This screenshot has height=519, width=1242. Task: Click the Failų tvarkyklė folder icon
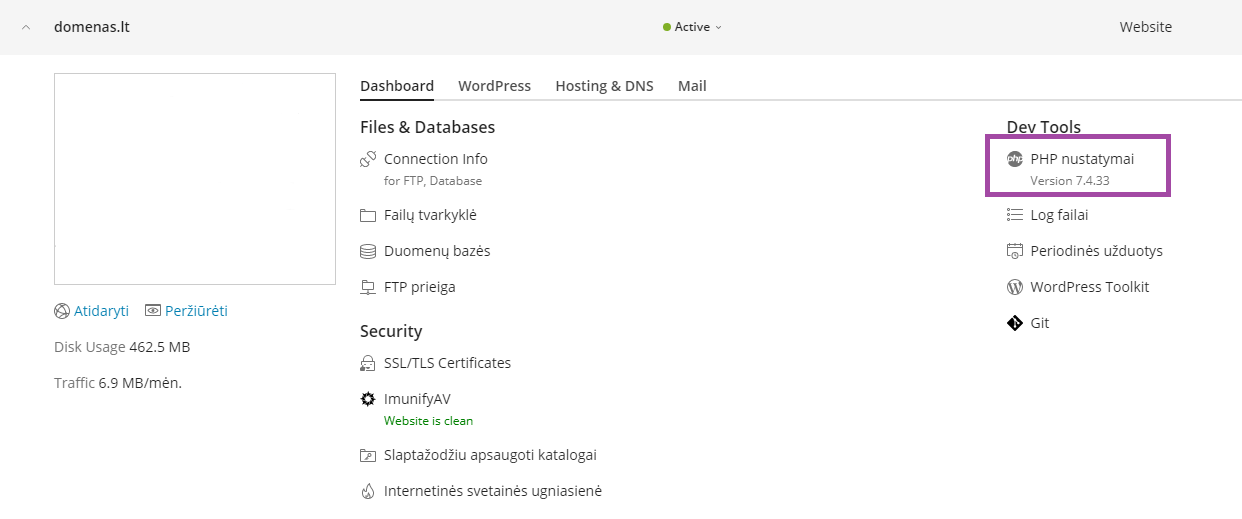pos(368,215)
